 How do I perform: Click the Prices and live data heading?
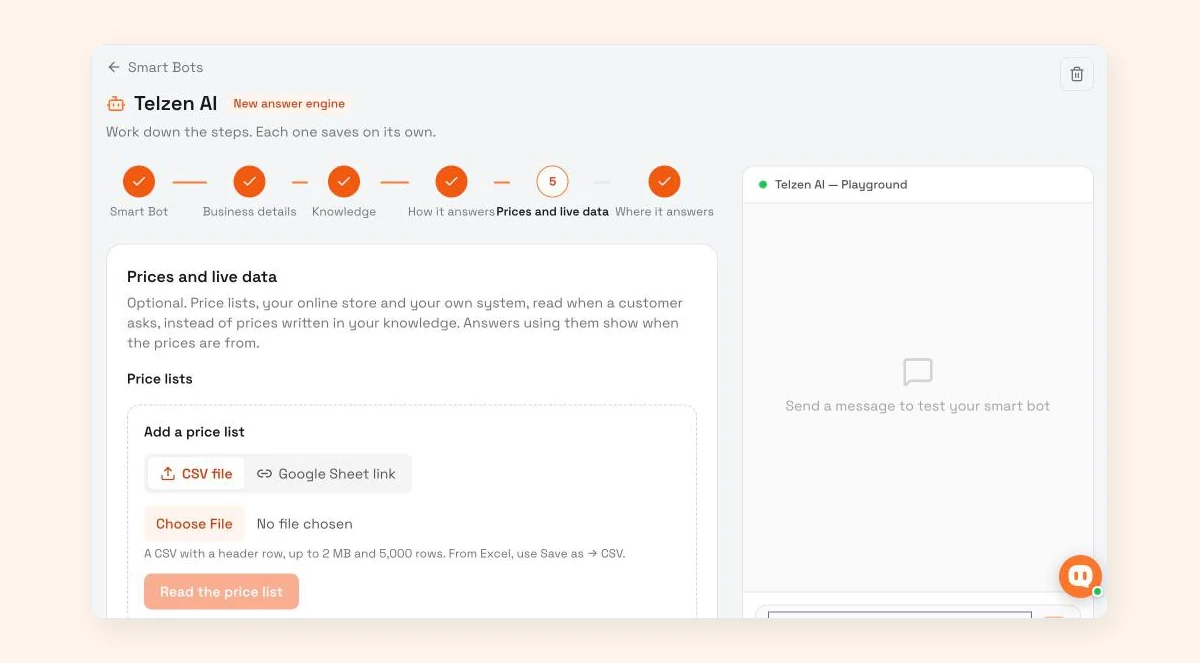(202, 277)
